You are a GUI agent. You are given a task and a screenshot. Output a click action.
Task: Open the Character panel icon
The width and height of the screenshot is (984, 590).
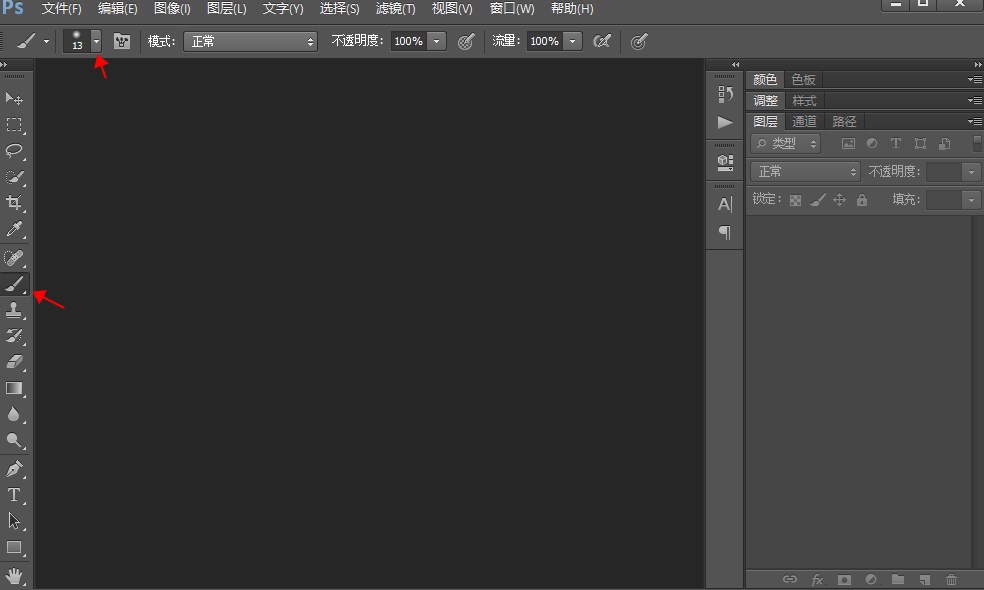pyautogui.click(x=725, y=204)
